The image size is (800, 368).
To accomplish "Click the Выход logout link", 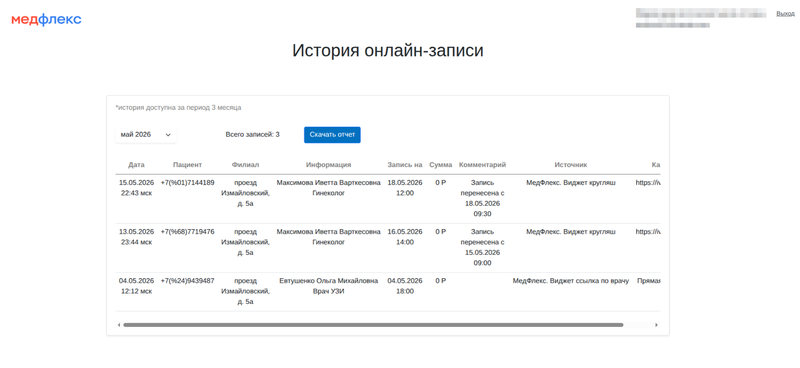I will point(785,14).
